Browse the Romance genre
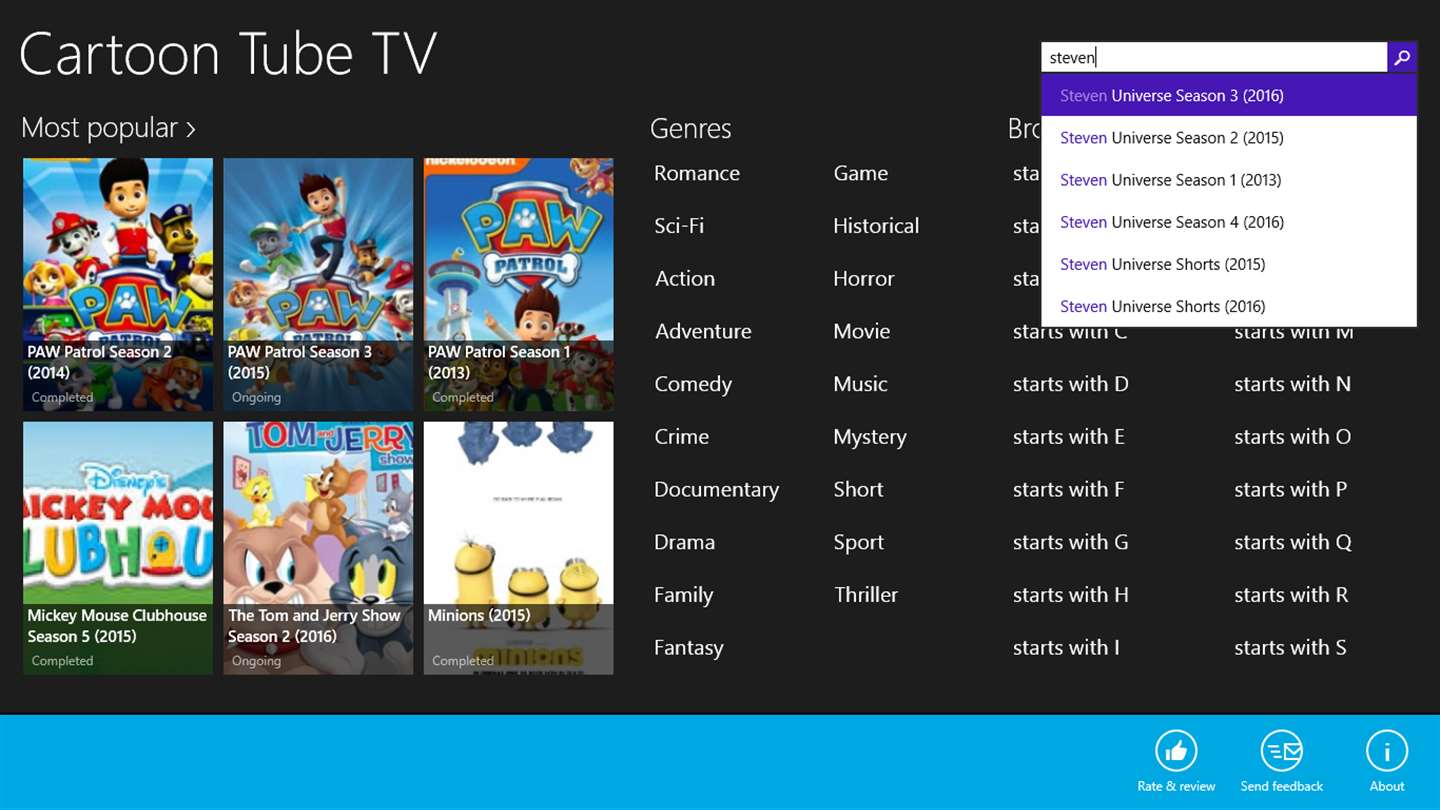The image size is (1440, 810). coord(697,173)
